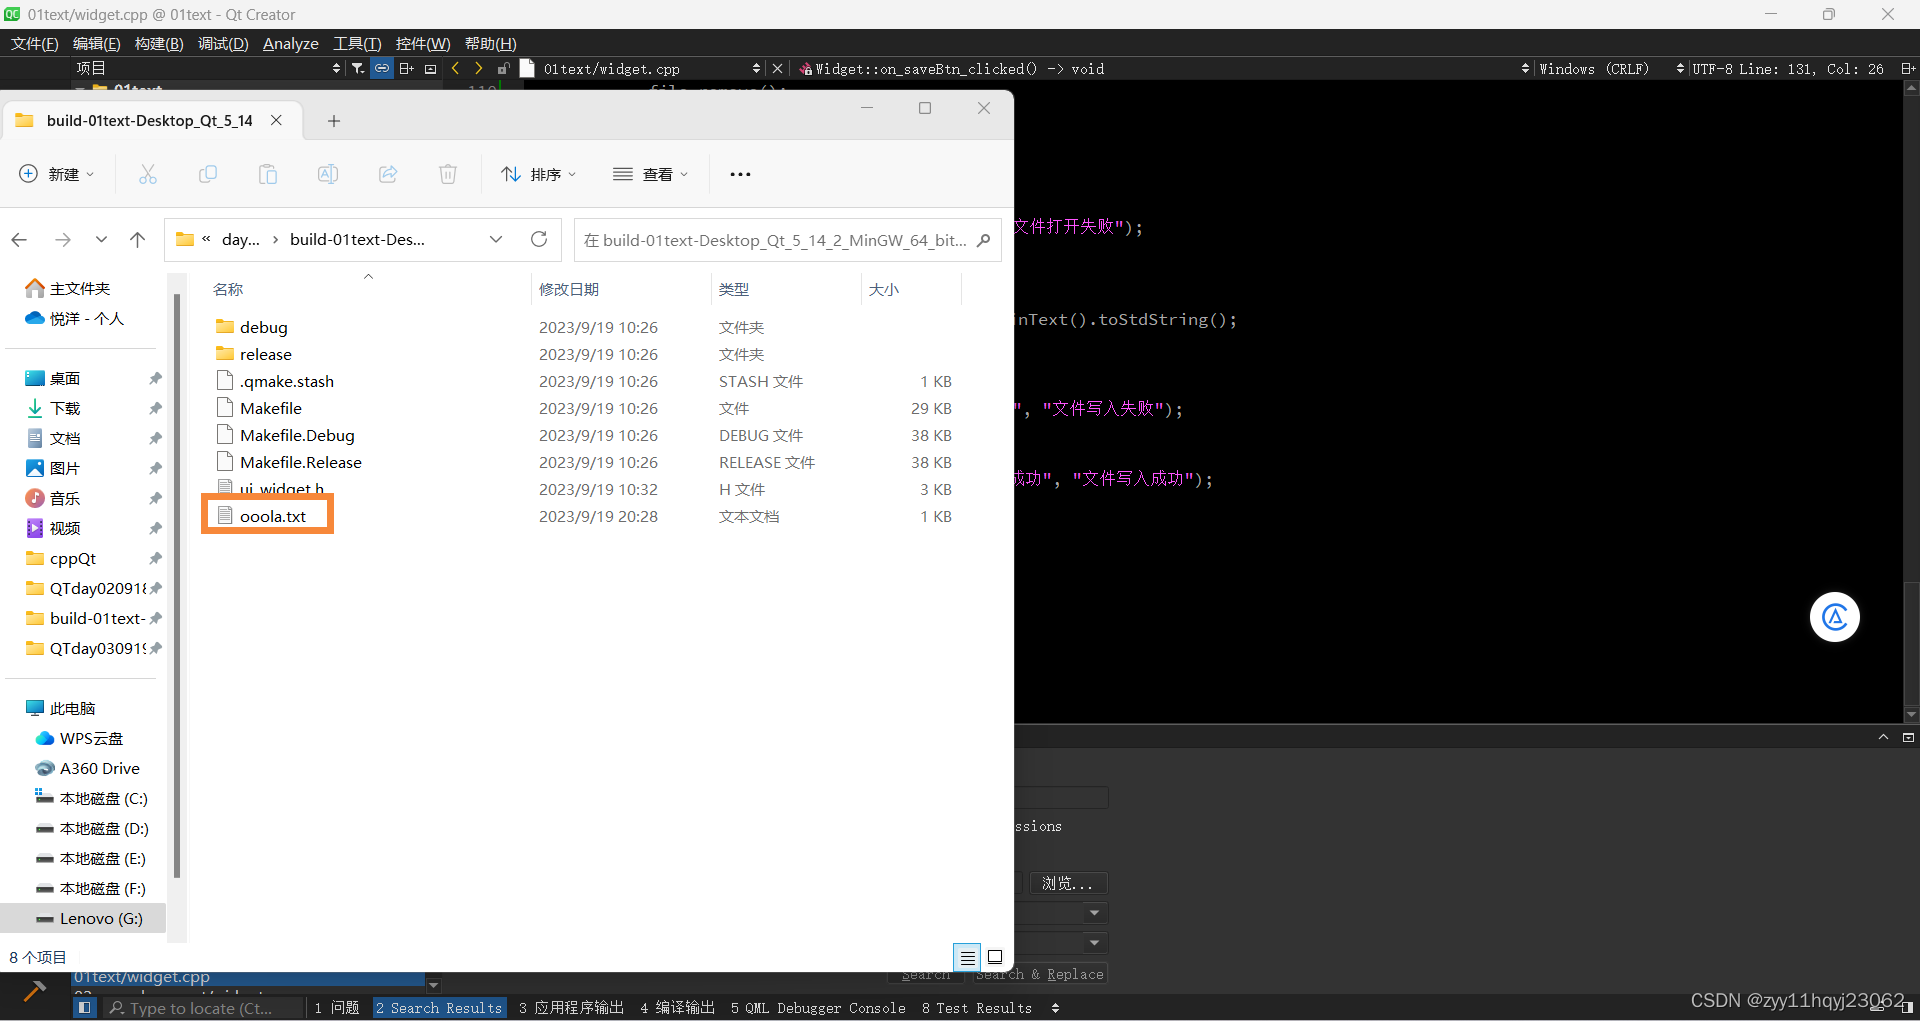Click the Cut icon in Explorer toolbar
The height and width of the screenshot is (1021, 1920).
(147, 173)
